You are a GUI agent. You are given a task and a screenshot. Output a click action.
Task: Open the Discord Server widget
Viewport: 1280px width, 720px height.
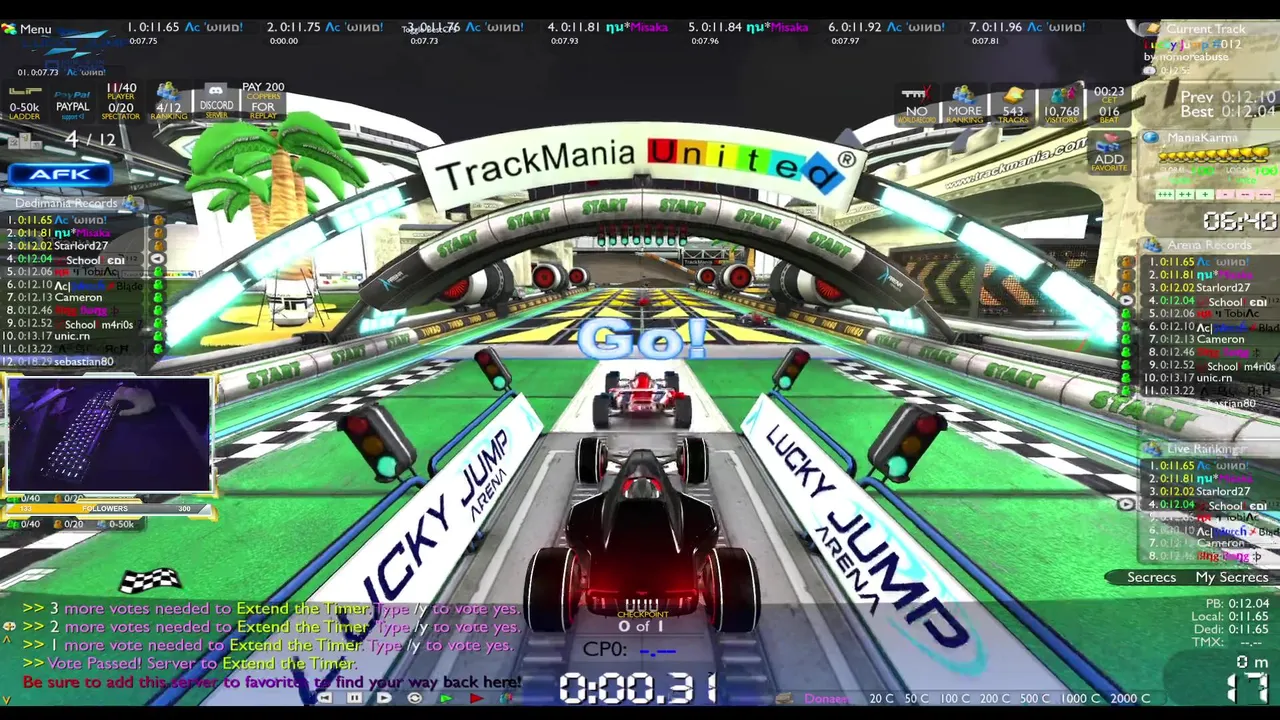click(x=216, y=101)
